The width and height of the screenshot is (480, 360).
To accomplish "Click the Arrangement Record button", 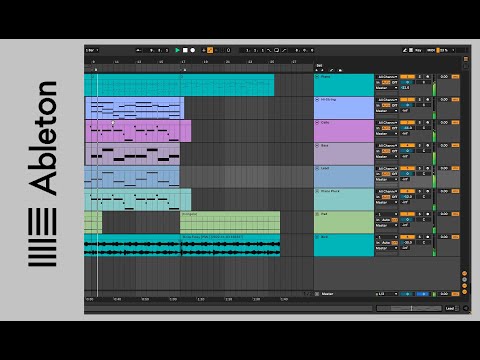I will (x=193, y=50).
